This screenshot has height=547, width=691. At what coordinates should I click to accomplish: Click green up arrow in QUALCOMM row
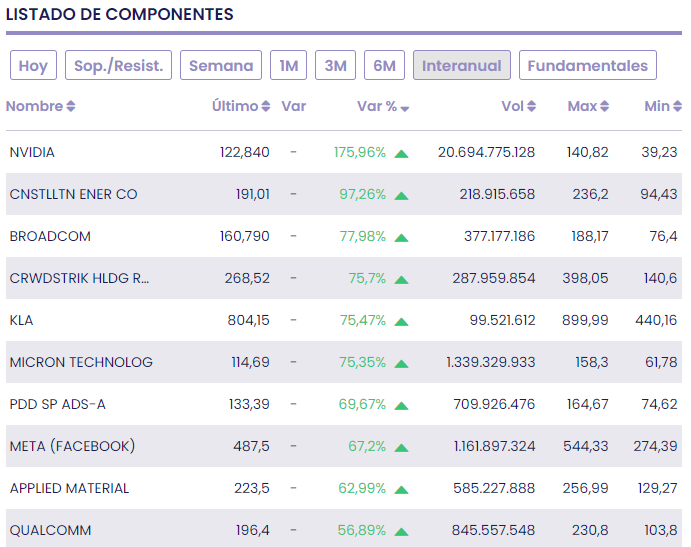point(401,531)
